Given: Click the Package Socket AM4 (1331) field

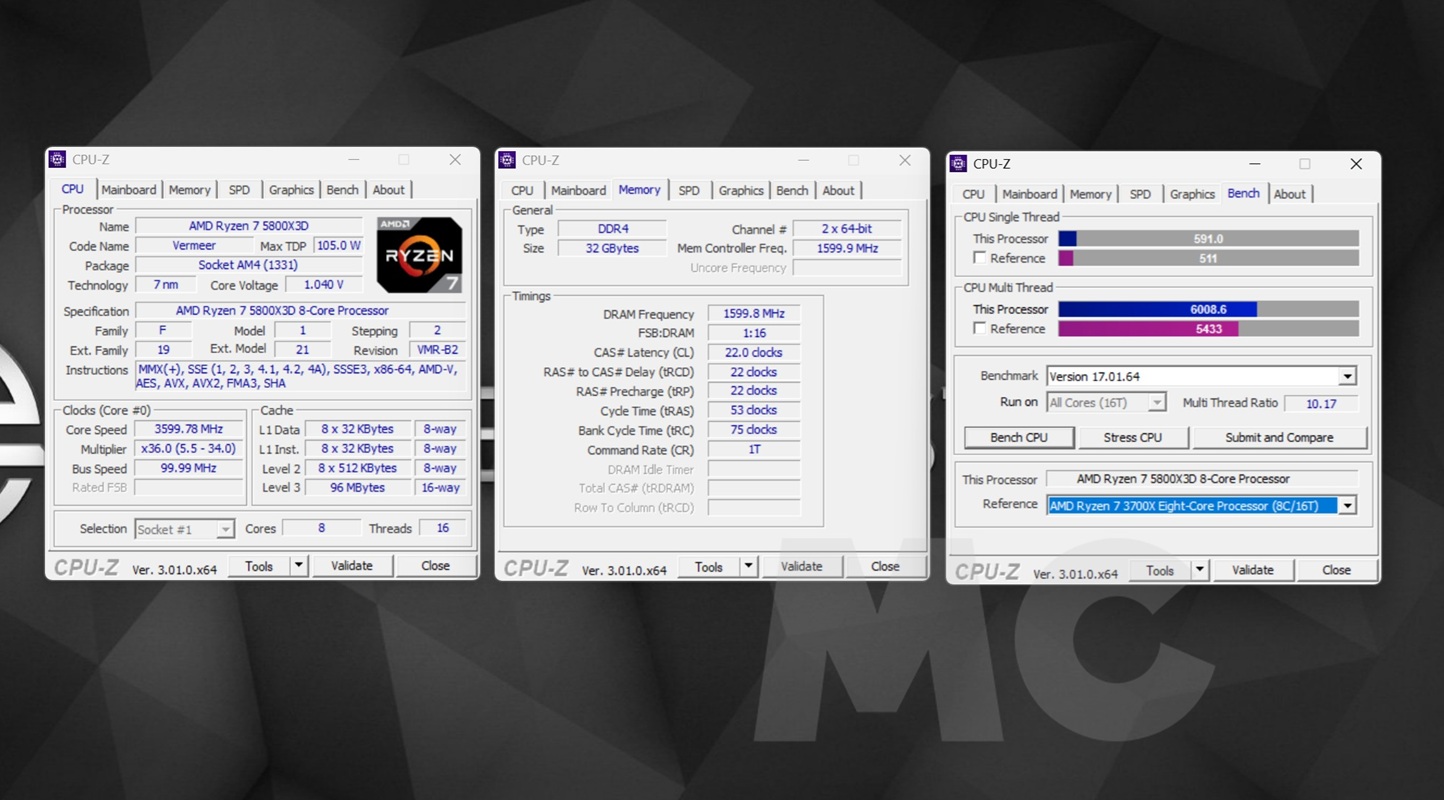Looking at the screenshot, I should tap(249, 266).
